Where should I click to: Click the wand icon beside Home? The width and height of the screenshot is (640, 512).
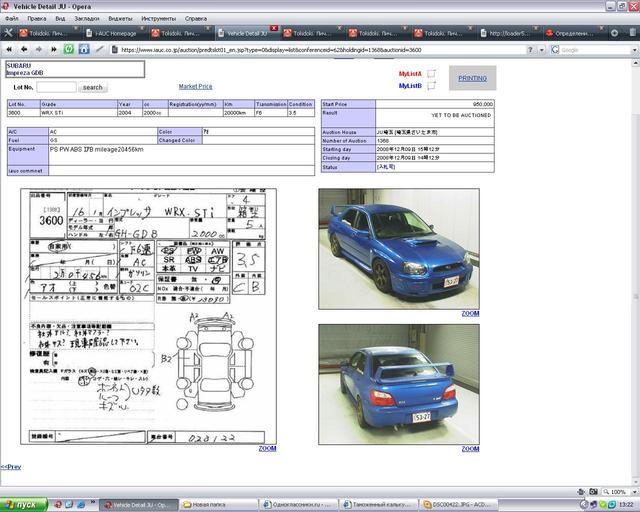pyautogui.click(x=99, y=49)
